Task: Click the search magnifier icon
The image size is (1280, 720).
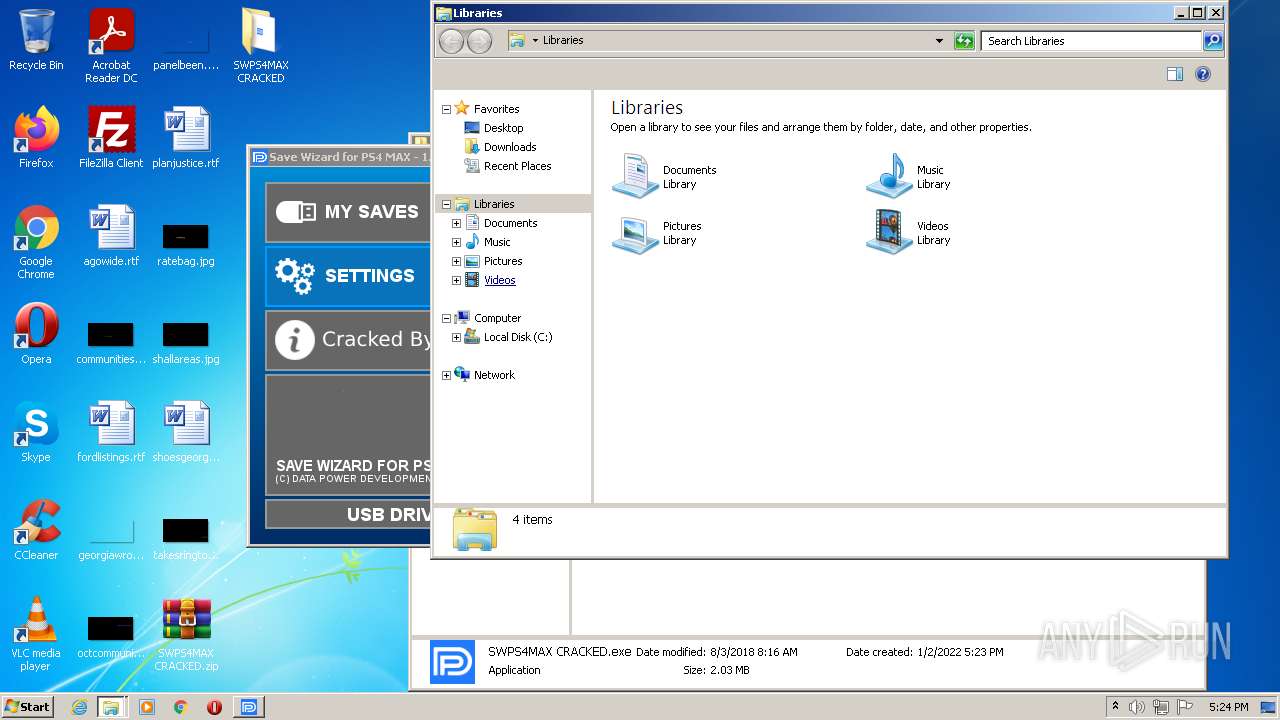Action: click(x=1213, y=41)
